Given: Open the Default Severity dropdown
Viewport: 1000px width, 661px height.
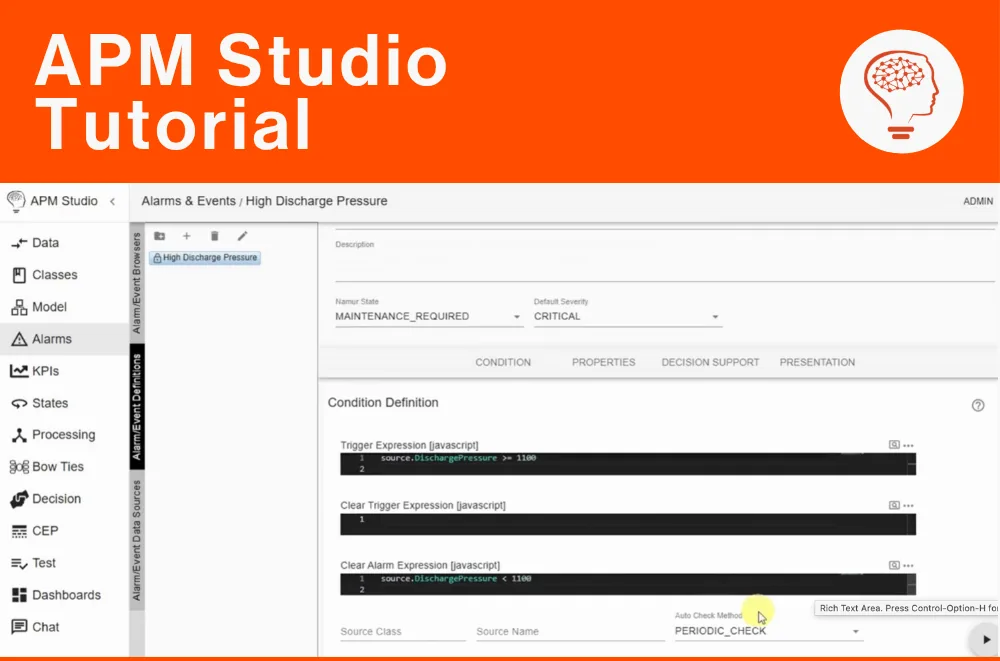Looking at the screenshot, I should click(628, 316).
